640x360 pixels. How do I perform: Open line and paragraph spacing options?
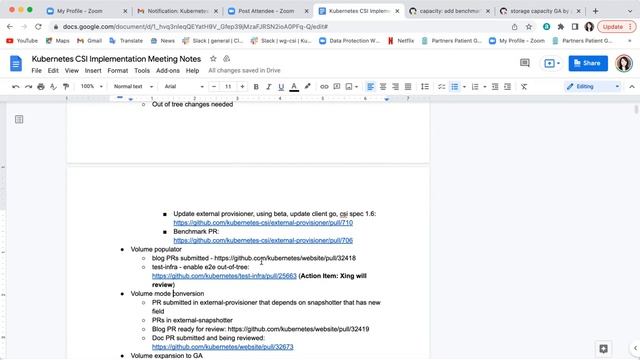pos(425,87)
